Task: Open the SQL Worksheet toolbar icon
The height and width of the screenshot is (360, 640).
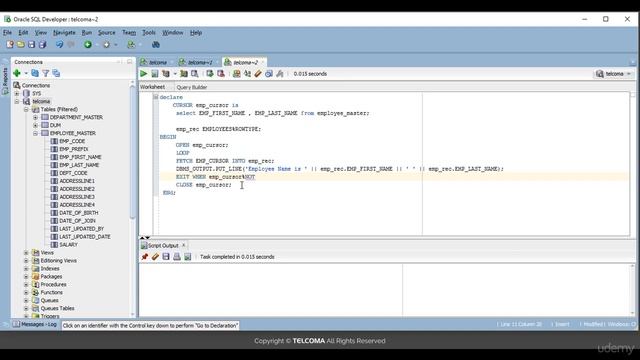Action: coord(131,44)
